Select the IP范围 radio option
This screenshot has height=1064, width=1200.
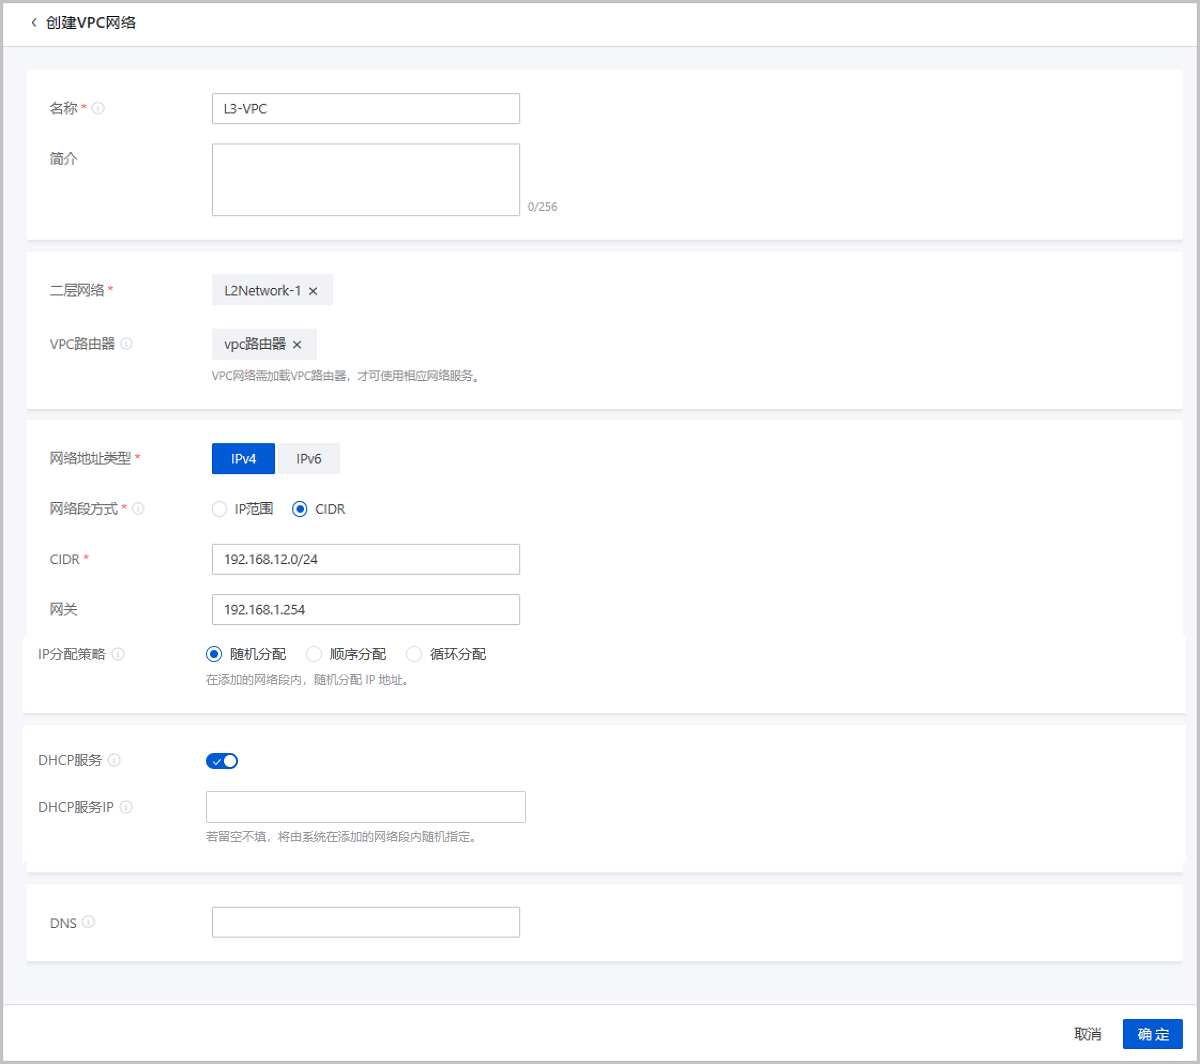[x=220, y=509]
